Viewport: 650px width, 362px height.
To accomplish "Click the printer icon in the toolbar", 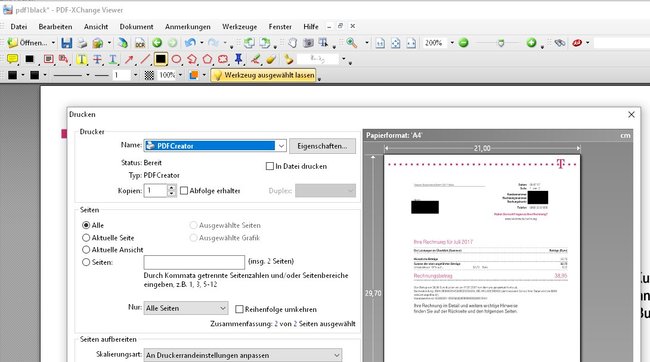I will click(x=82, y=43).
